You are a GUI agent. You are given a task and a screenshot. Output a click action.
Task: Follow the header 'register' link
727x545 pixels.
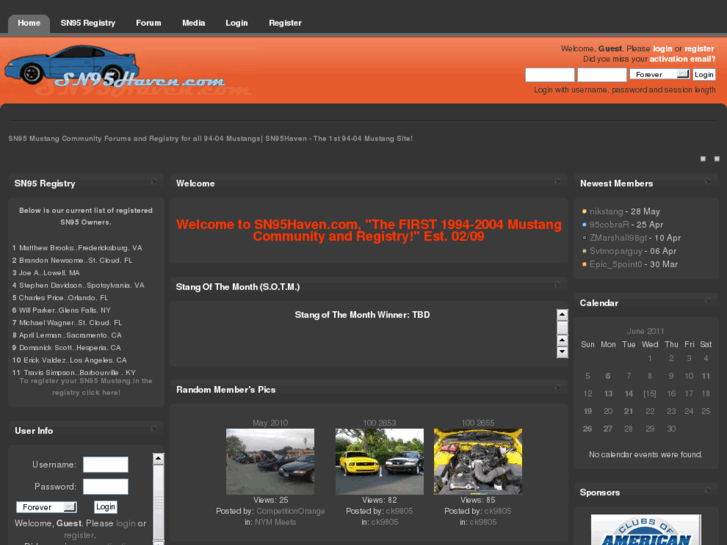(x=699, y=49)
